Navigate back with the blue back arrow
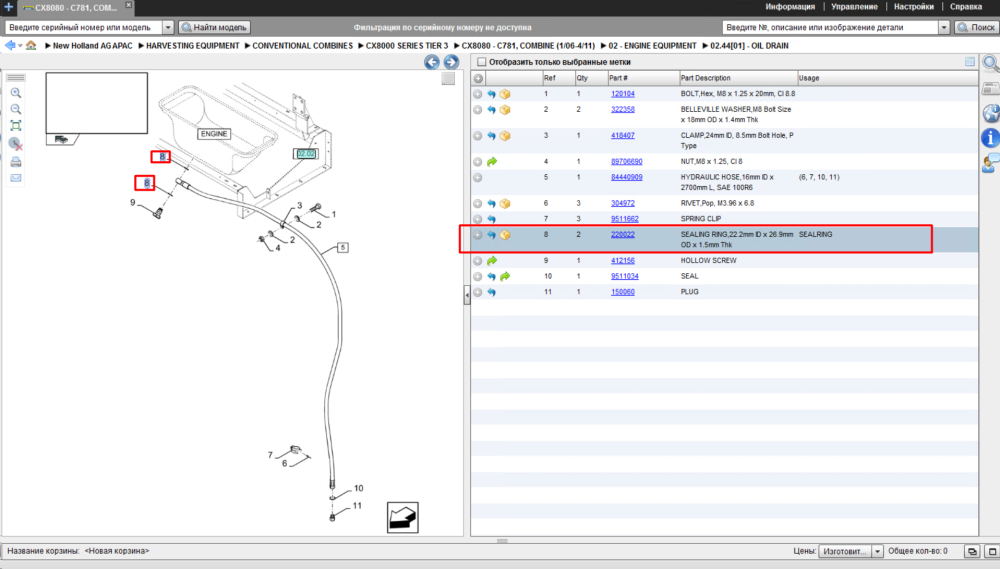 point(10,45)
